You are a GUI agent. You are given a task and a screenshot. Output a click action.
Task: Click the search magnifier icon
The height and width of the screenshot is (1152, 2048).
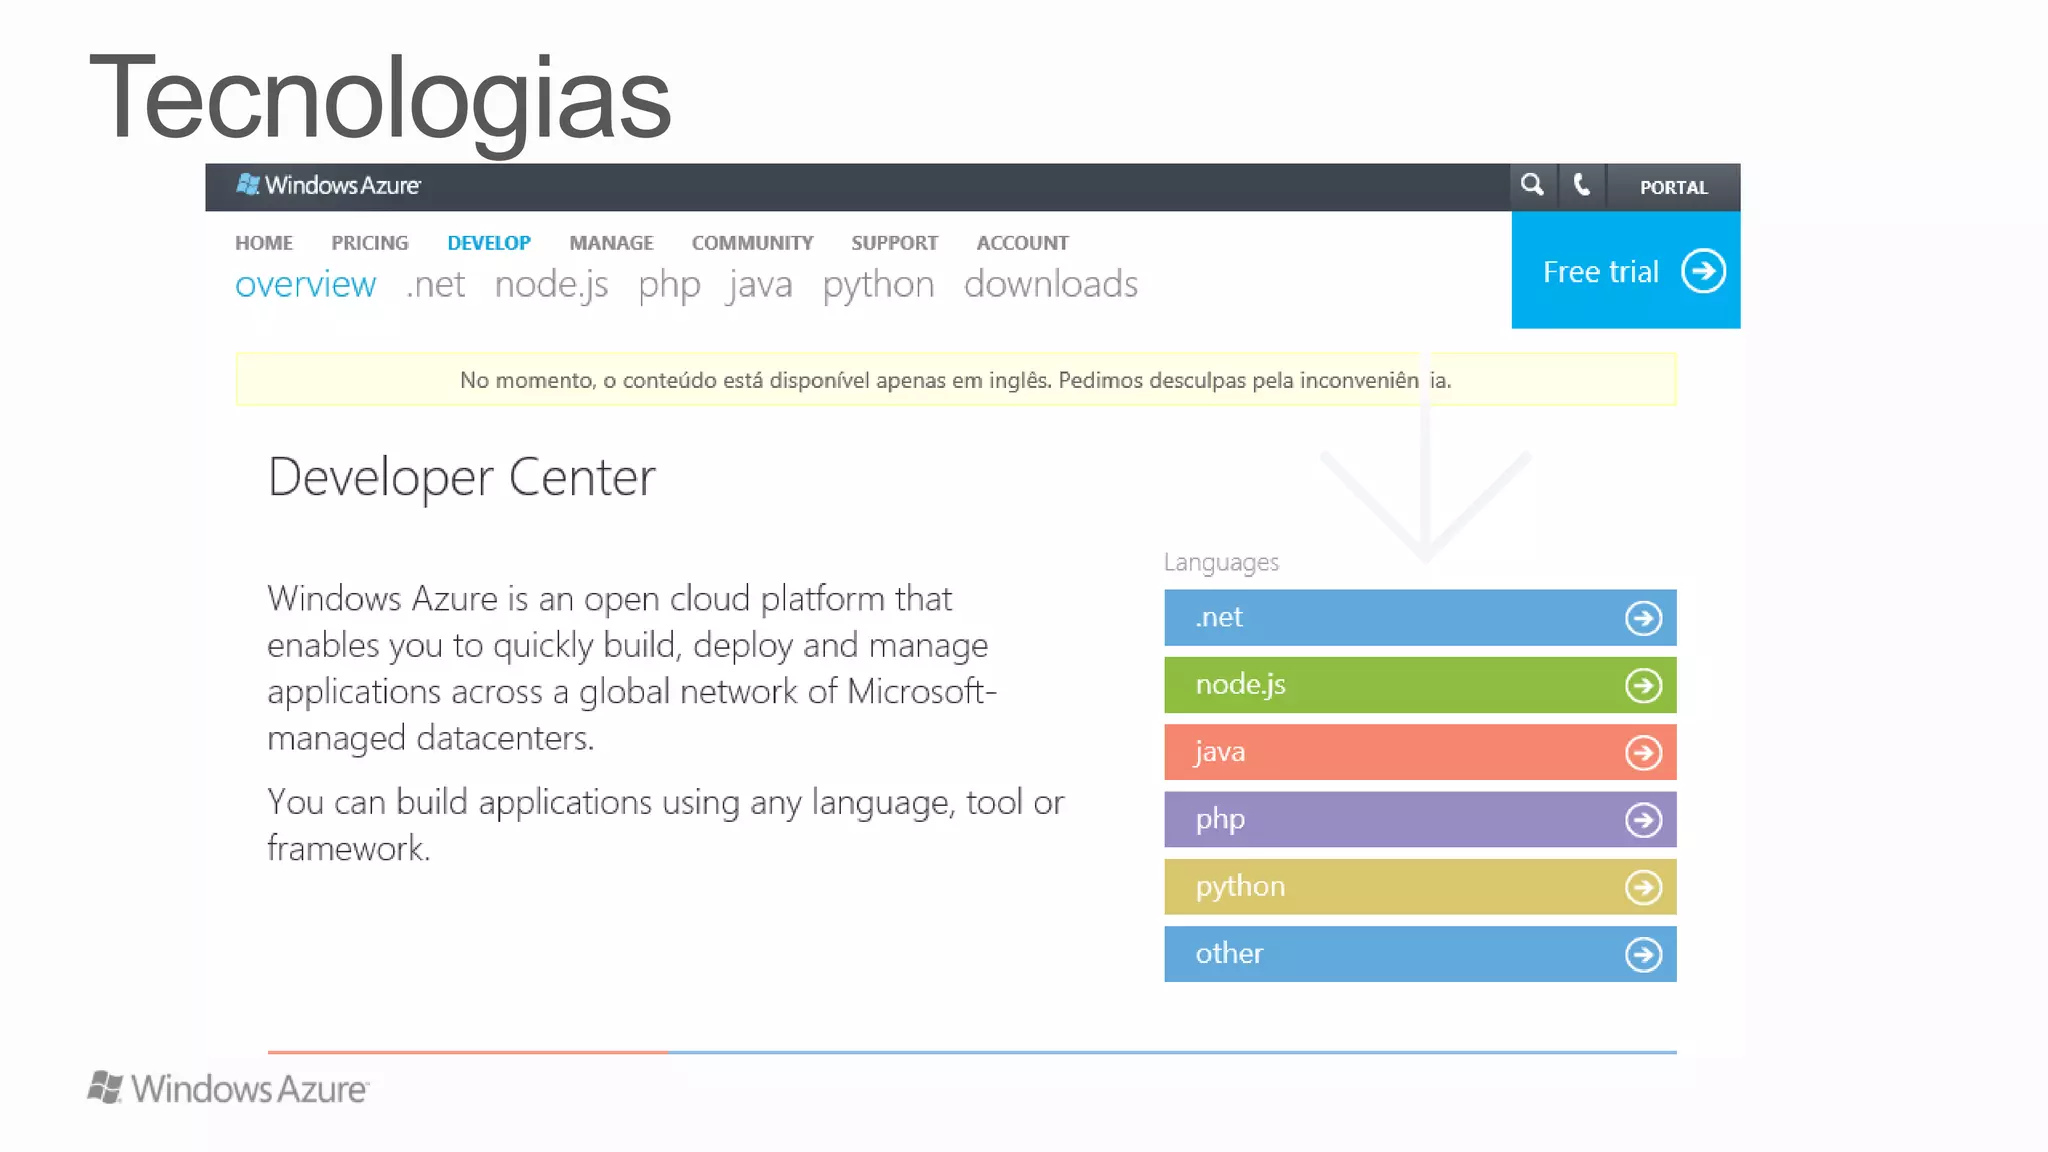[x=1532, y=186]
